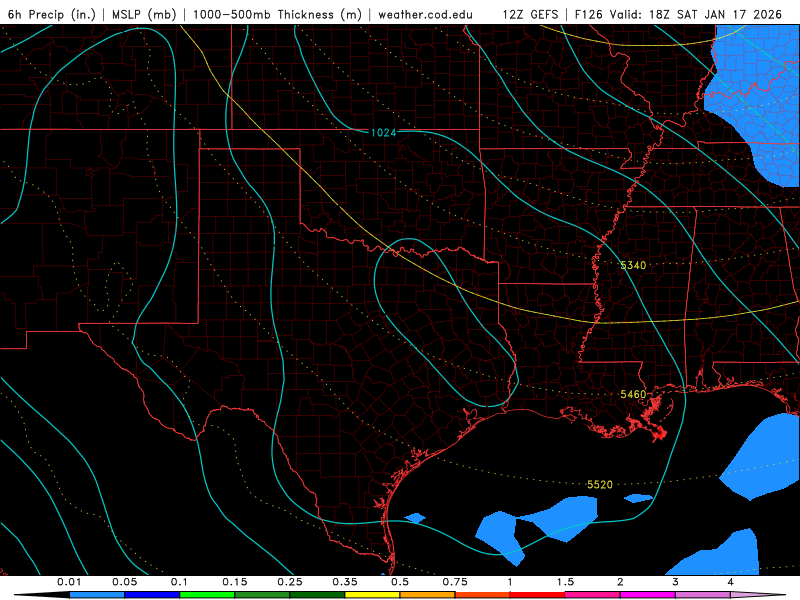
Task: Click the '1024' isobar contour label
Action: (383, 133)
